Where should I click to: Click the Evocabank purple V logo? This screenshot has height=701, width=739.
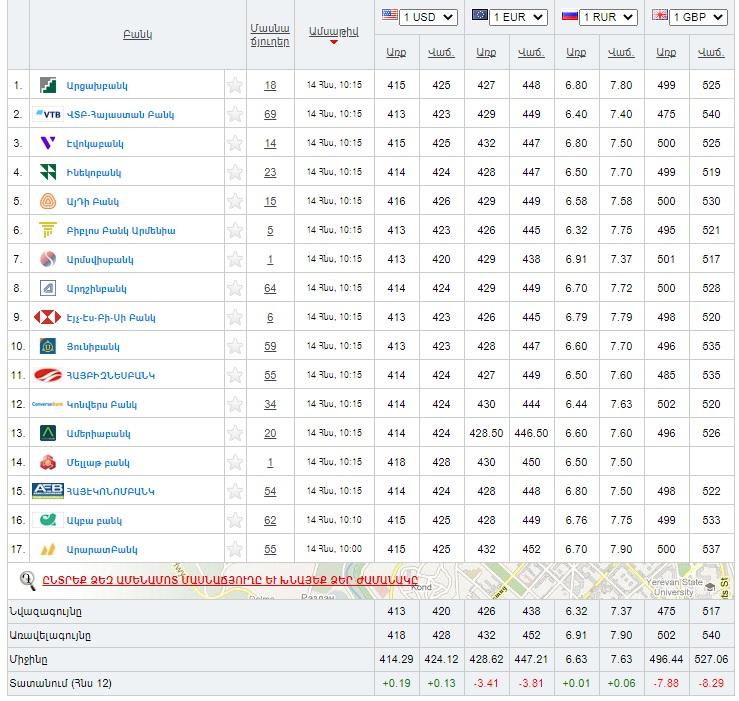point(47,144)
